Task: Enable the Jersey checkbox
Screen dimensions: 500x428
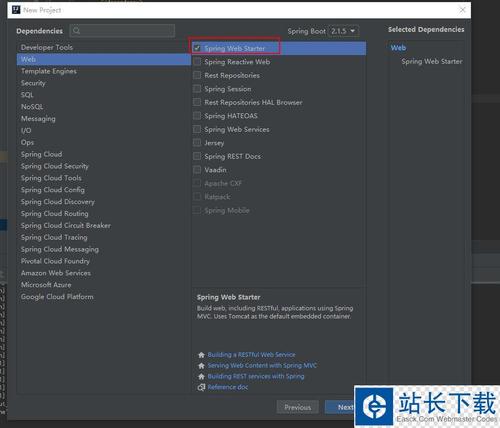Action: pos(197,143)
